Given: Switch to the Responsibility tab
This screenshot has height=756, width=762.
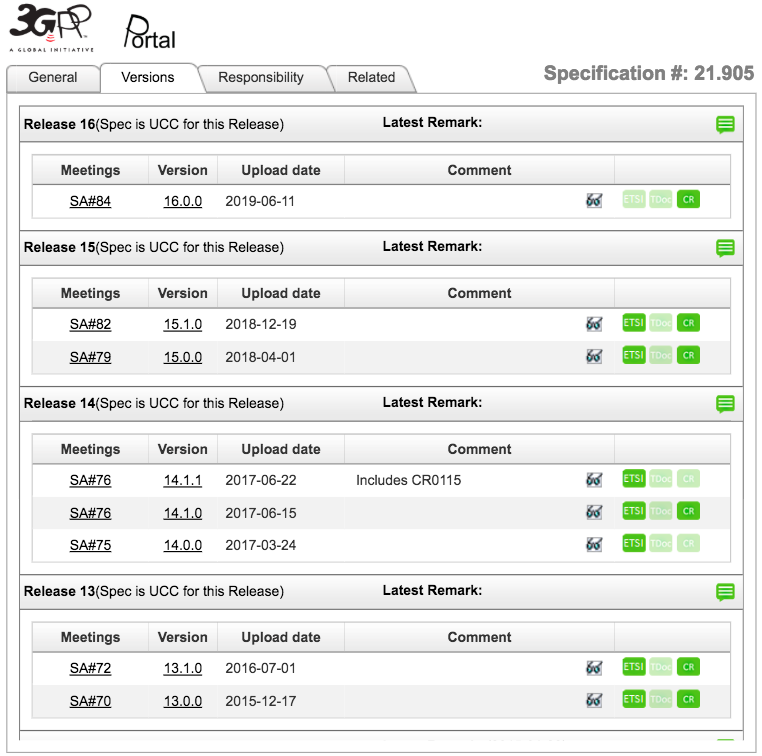Looking at the screenshot, I should point(261,78).
